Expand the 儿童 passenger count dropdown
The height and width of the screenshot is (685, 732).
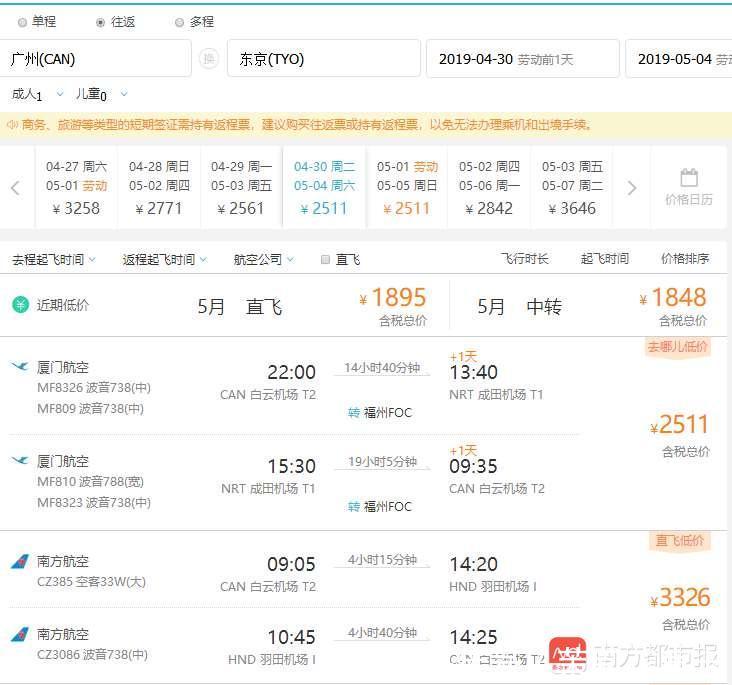[124, 94]
